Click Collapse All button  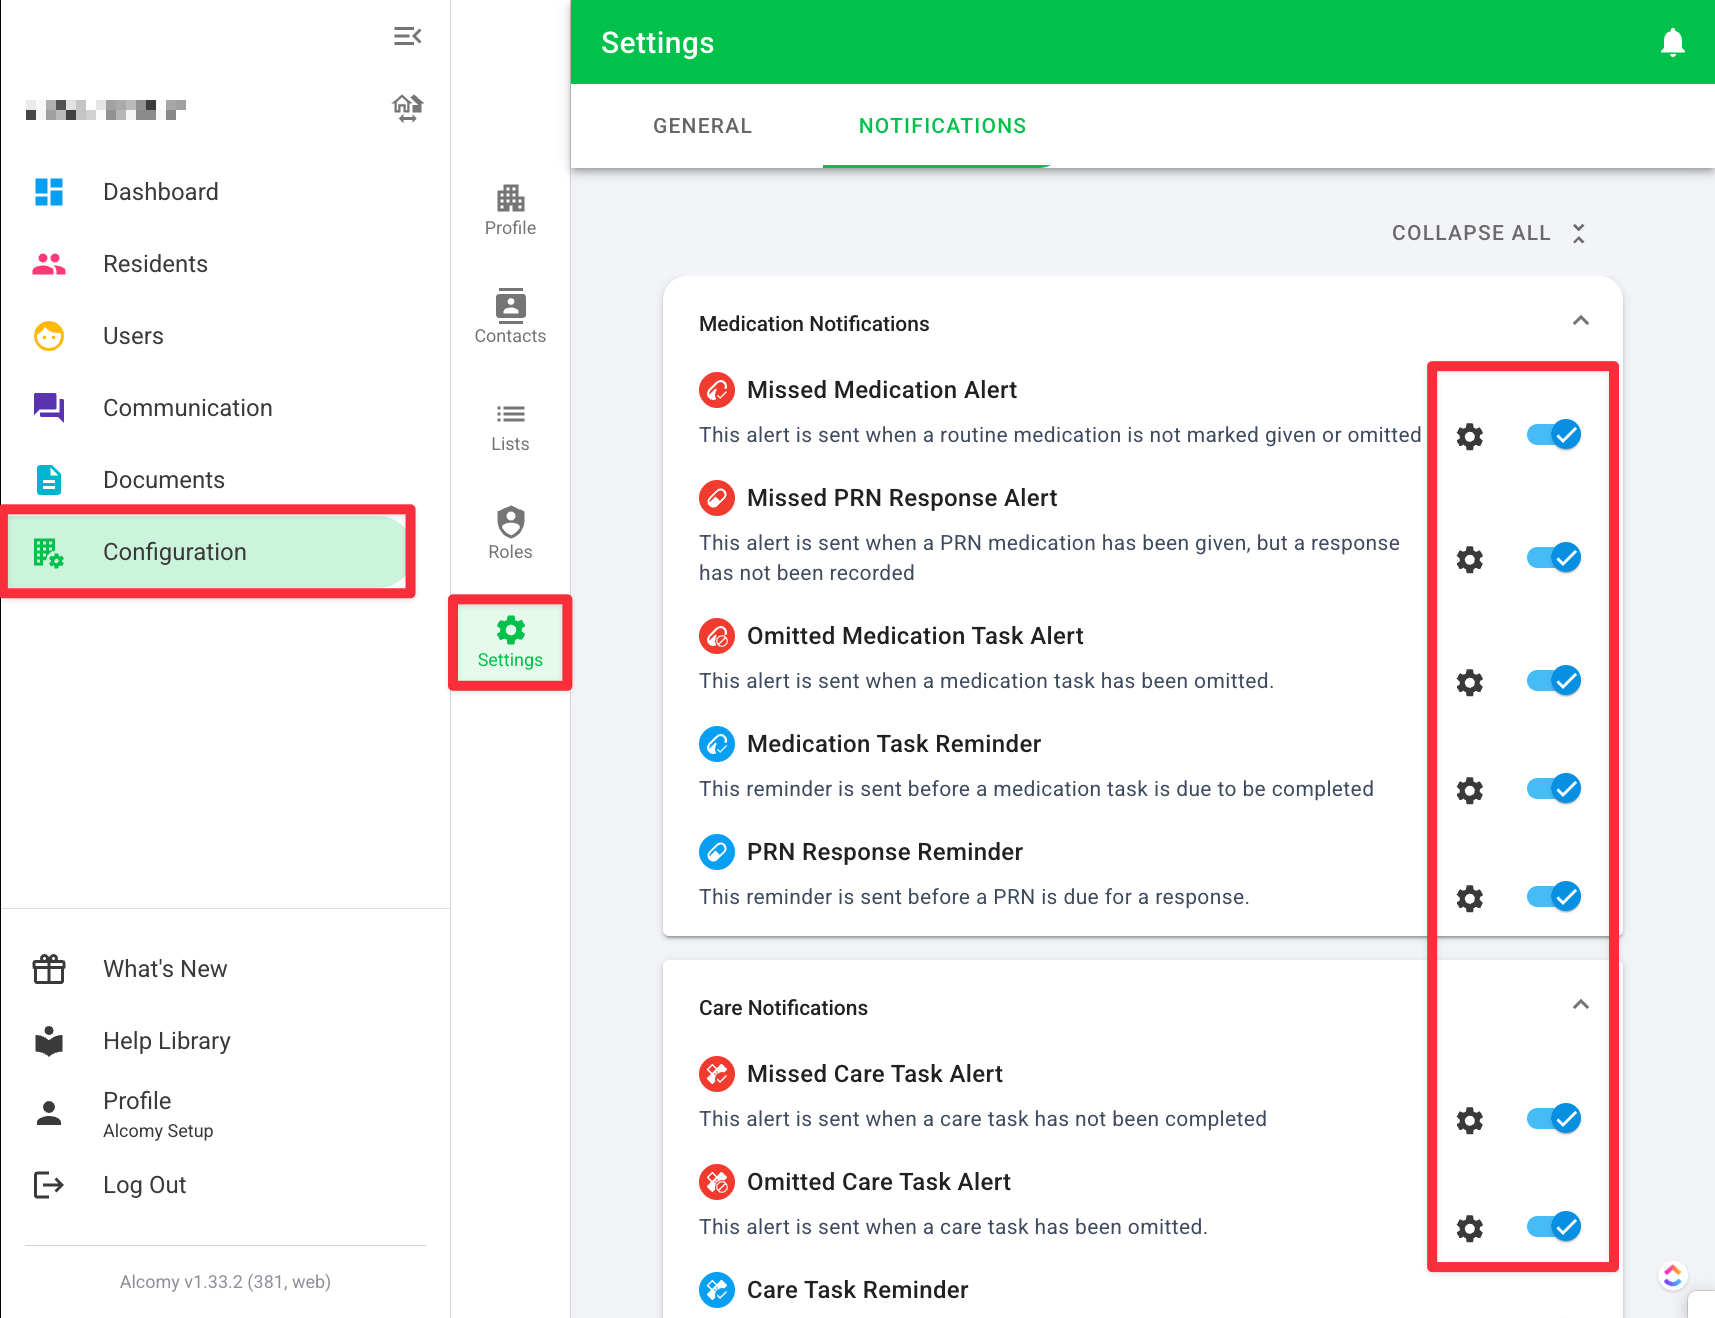(1488, 233)
